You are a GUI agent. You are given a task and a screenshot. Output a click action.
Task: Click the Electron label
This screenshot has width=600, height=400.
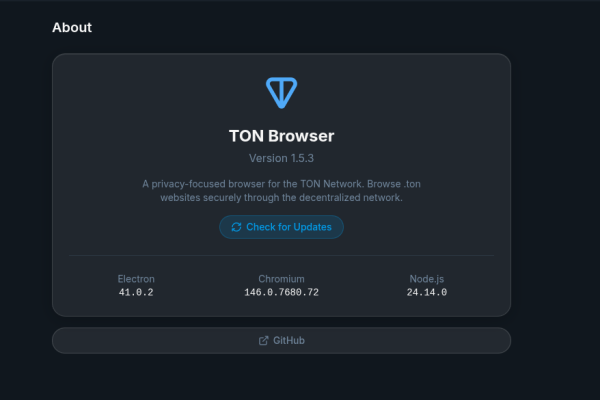[x=136, y=278]
